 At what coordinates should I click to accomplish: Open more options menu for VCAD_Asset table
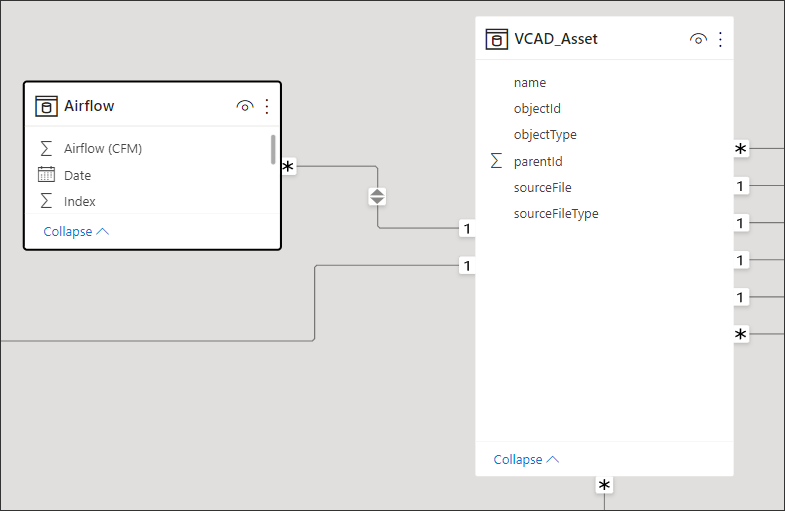[x=720, y=39]
